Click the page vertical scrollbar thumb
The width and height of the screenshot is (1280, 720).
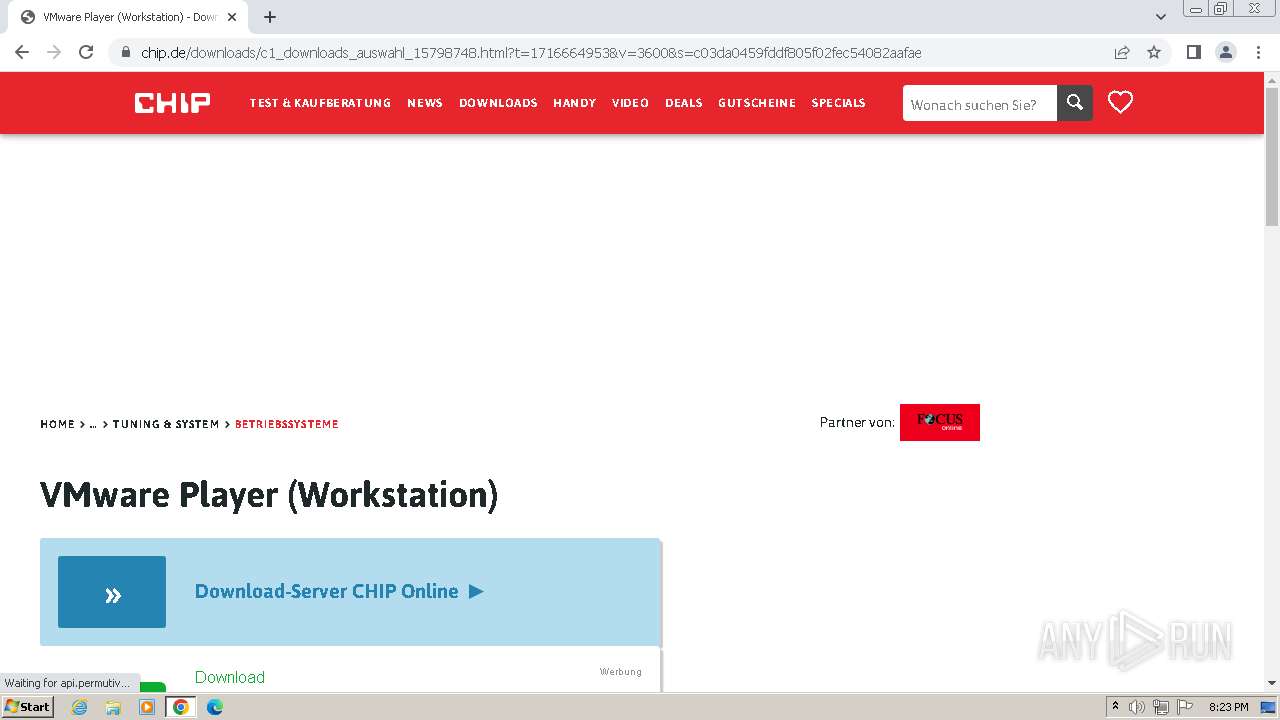pyautogui.click(x=1272, y=157)
